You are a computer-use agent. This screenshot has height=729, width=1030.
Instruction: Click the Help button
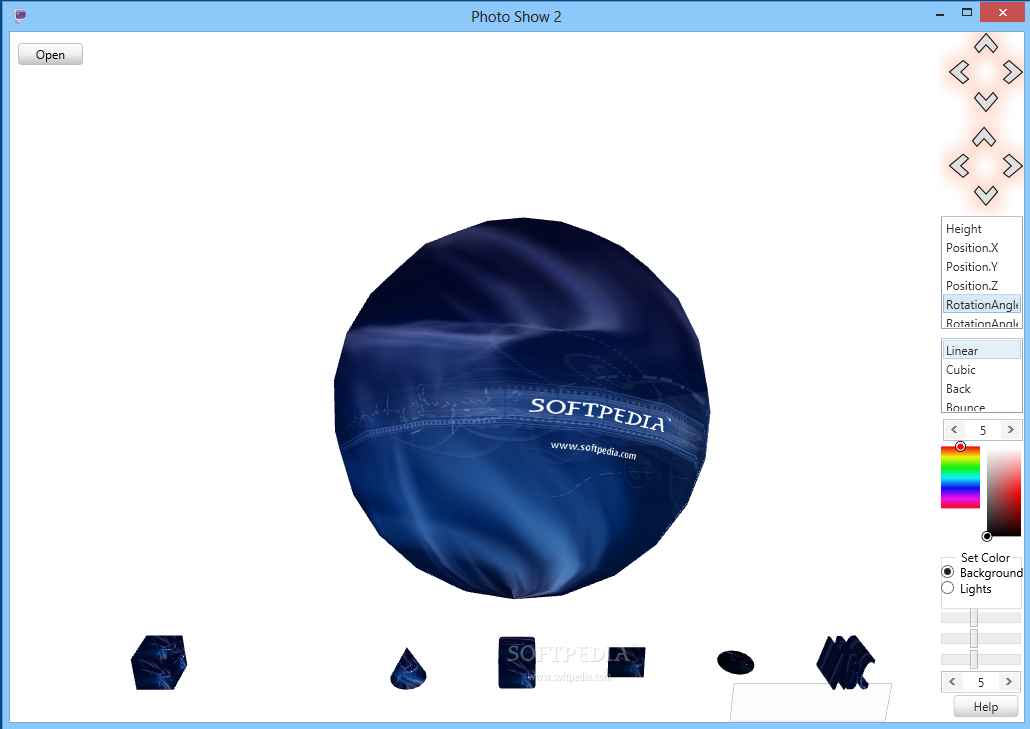pyautogui.click(x=985, y=707)
